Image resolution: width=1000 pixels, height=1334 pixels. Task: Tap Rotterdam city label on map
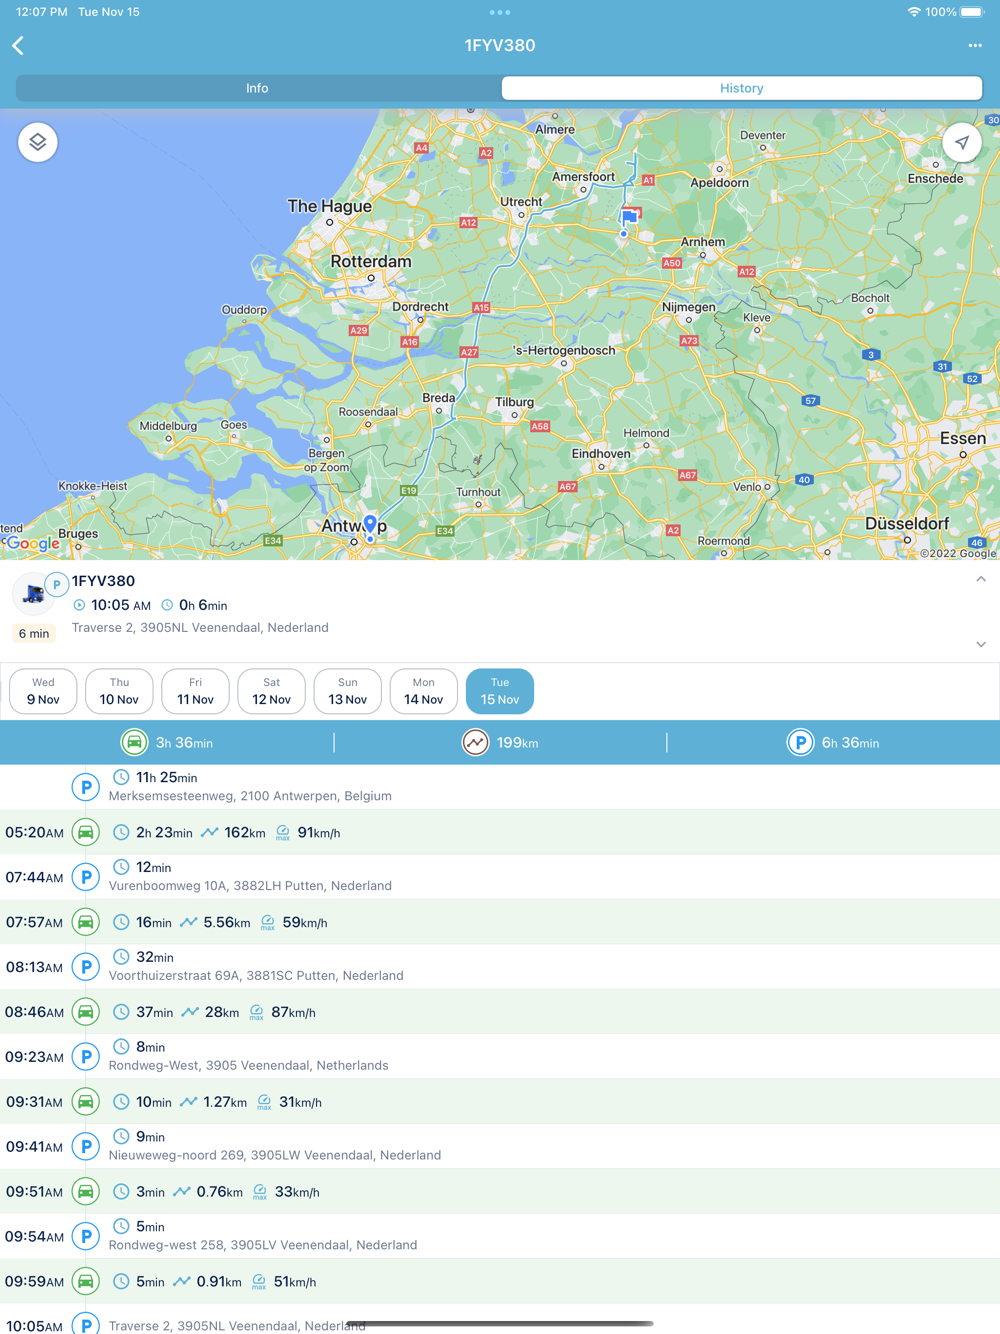pyautogui.click(x=371, y=261)
